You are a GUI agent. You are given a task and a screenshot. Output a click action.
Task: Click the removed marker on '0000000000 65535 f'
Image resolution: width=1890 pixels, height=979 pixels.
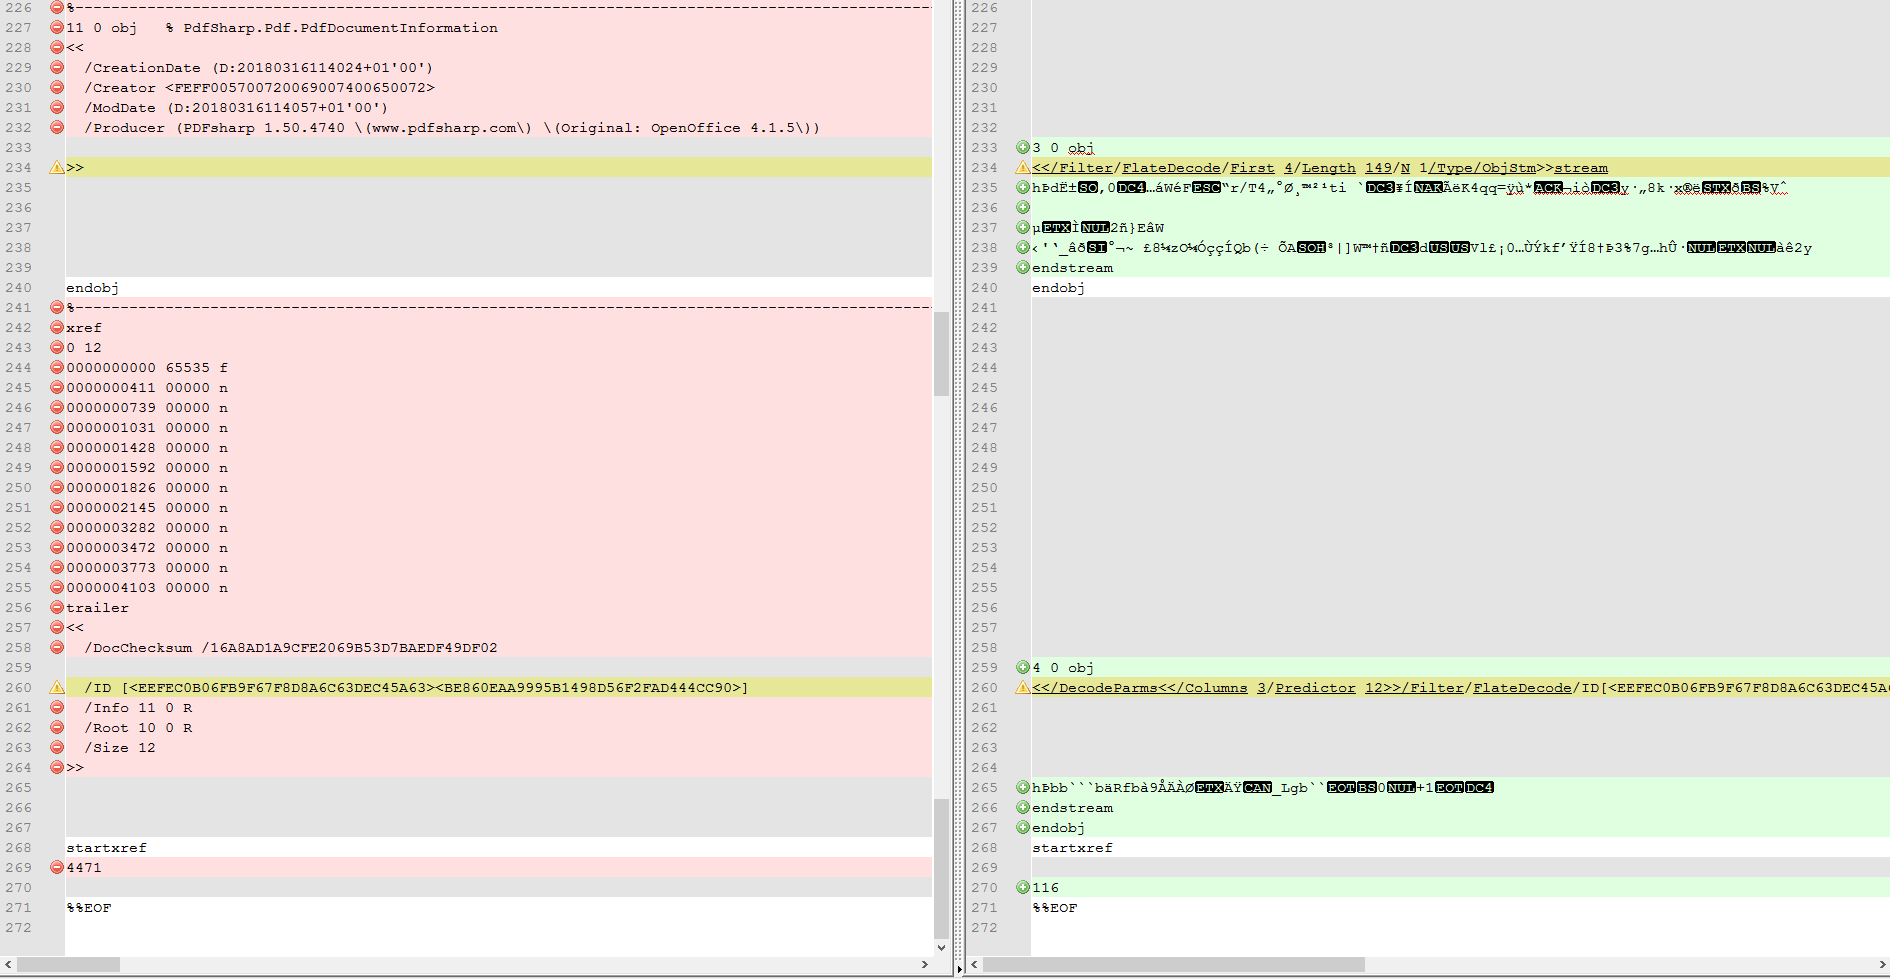click(x=57, y=367)
